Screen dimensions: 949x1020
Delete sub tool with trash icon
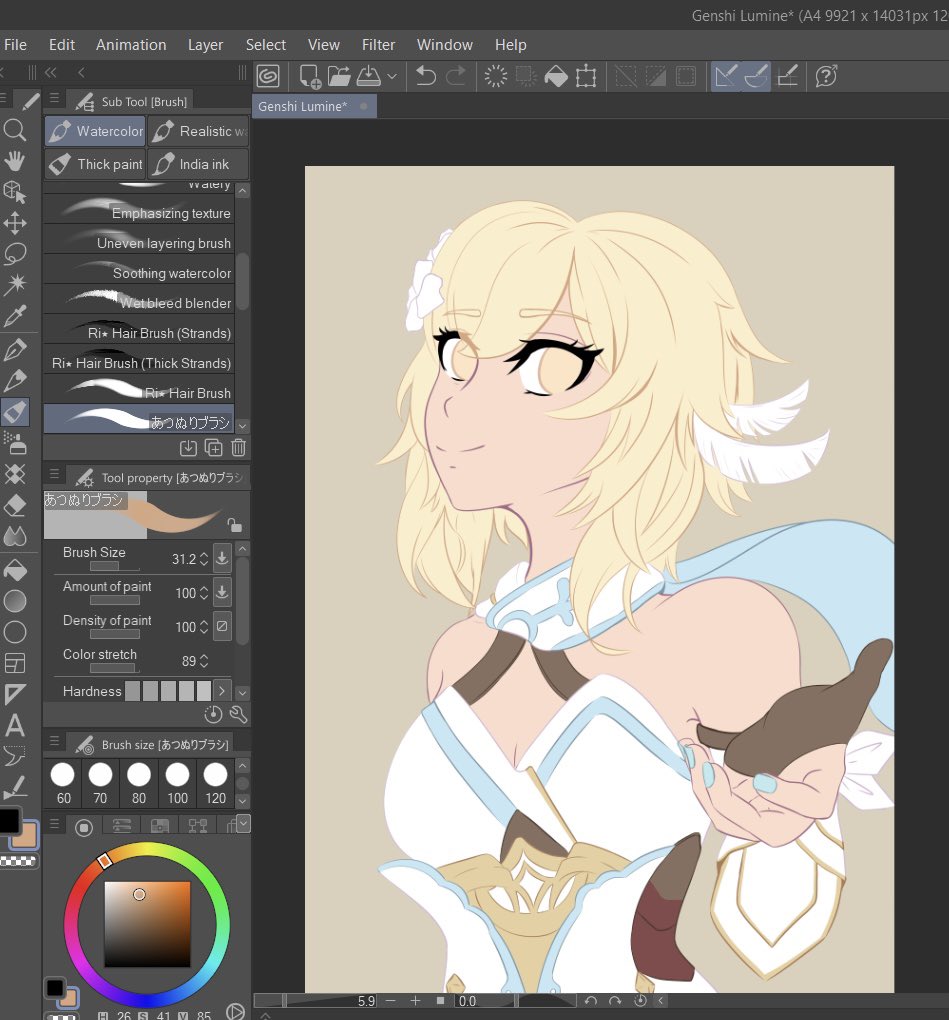click(x=239, y=448)
